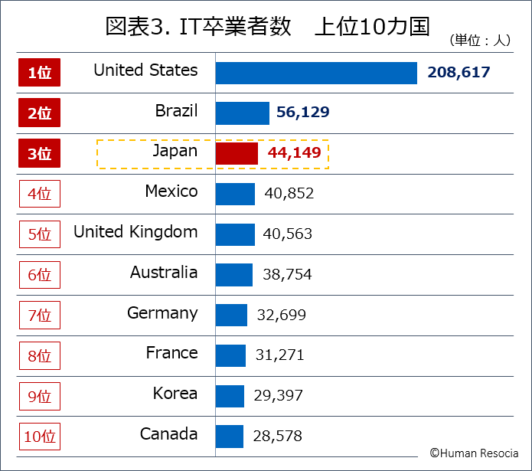
Task: Click the (単位：人) unit label
Action: click(480, 40)
